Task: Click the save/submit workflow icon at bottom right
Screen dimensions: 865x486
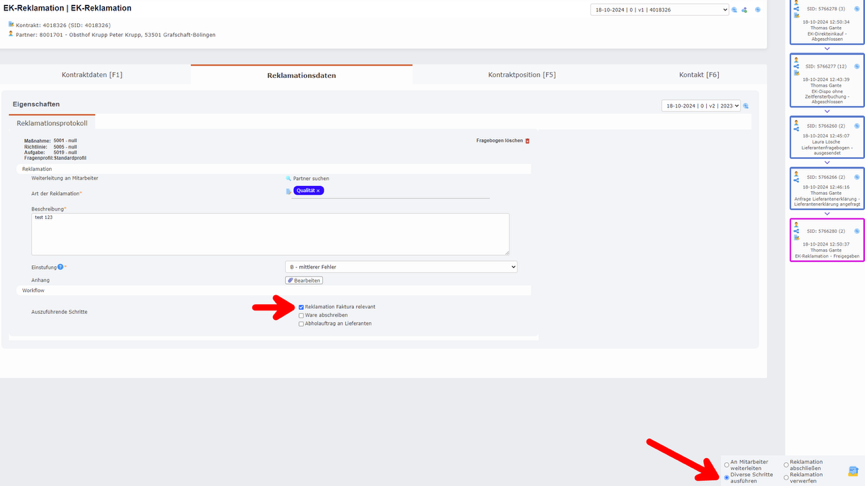Action: pyautogui.click(x=853, y=471)
